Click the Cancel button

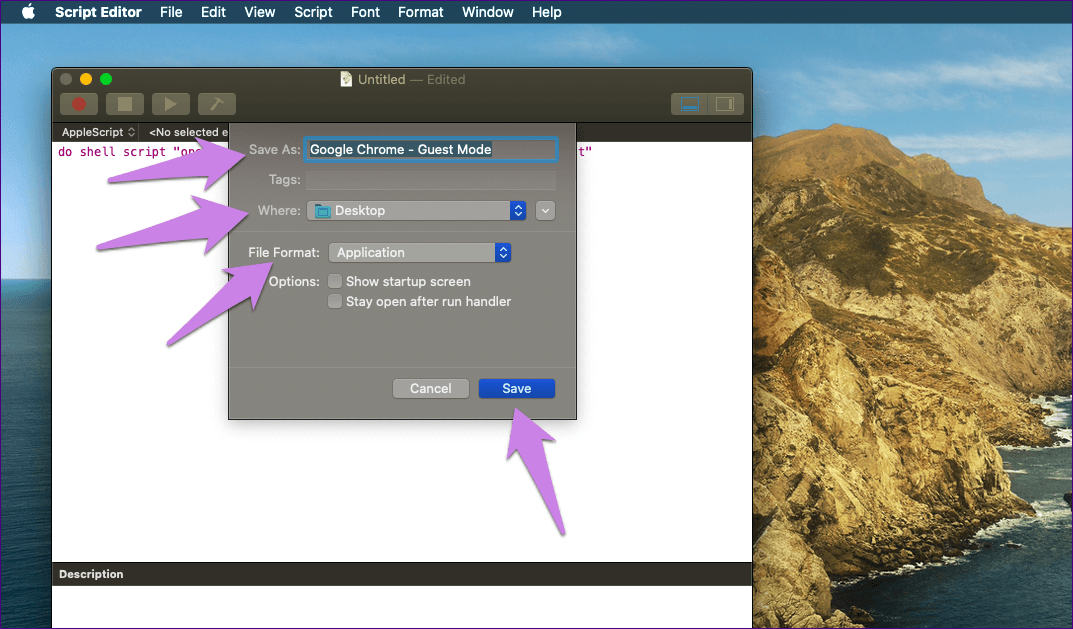(430, 388)
